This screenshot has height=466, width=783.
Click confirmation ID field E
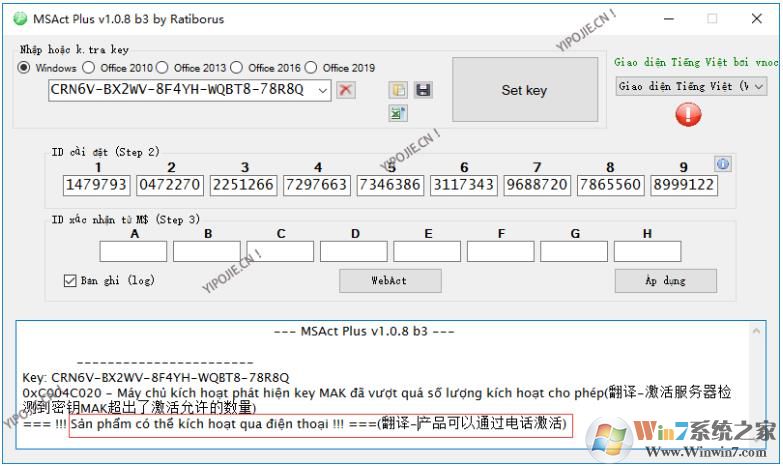point(427,252)
